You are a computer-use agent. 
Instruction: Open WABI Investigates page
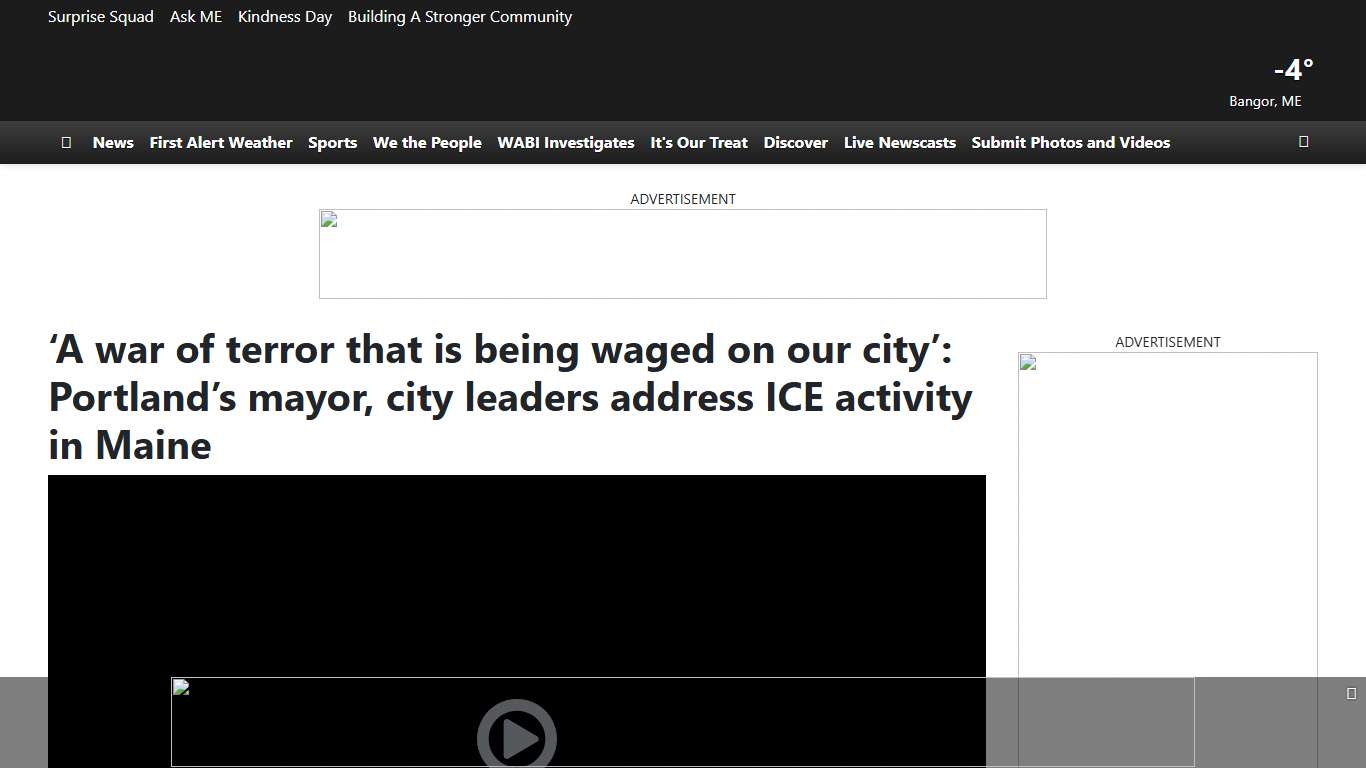tap(566, 143)
